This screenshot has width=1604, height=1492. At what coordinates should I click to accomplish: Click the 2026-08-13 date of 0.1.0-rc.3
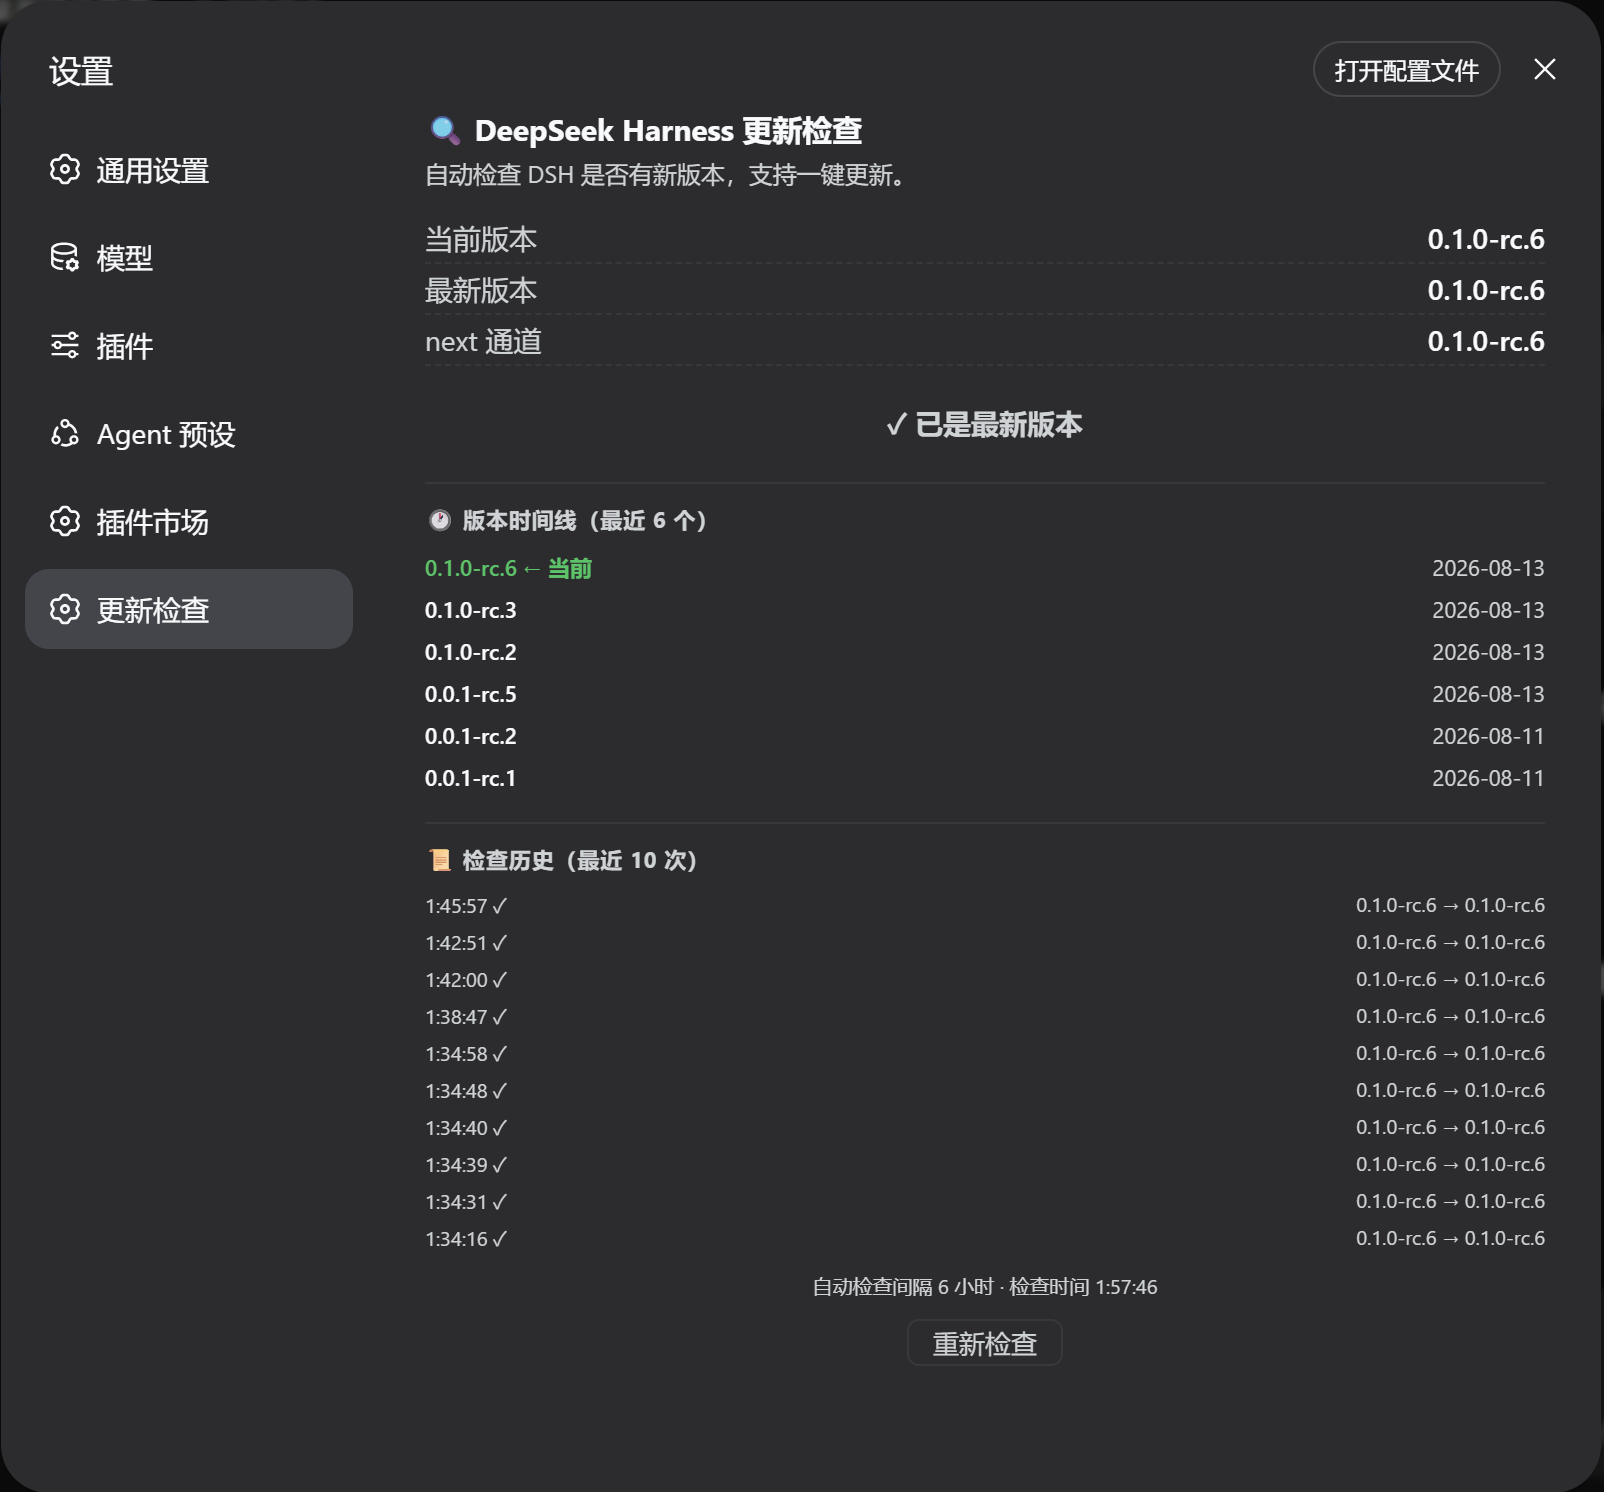pos(1488,610)
